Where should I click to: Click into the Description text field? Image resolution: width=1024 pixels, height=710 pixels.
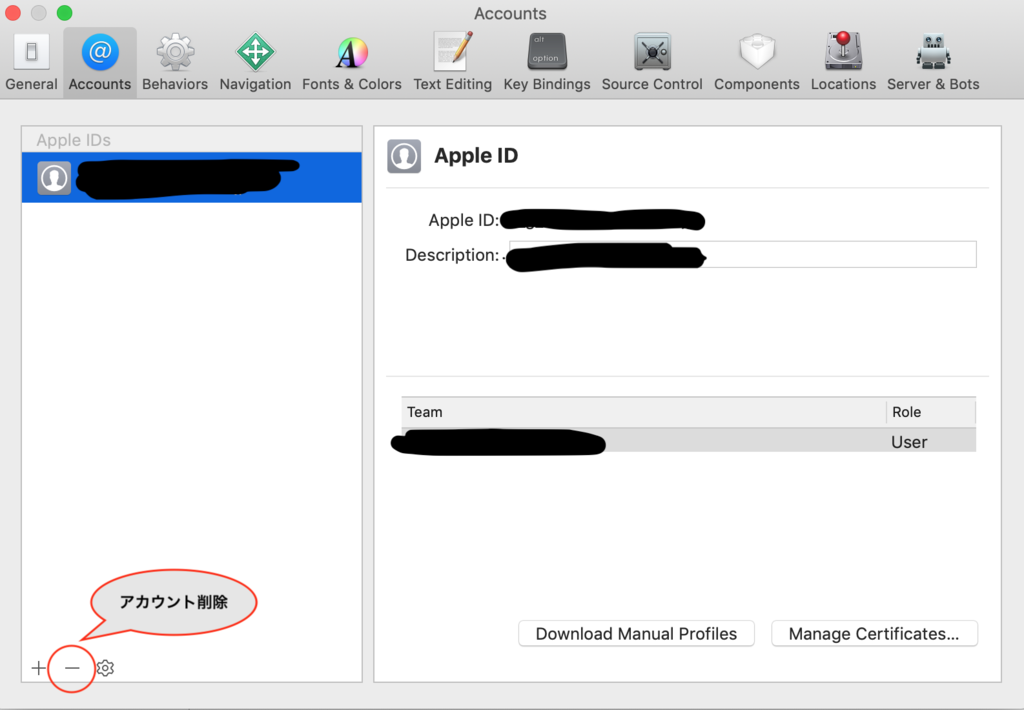point(743,254)
